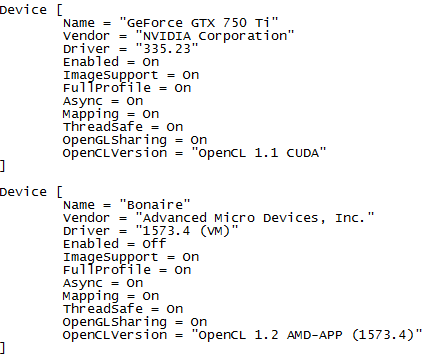Click the first Mapping = On line
This screenshot has width=426, height=362.
(x=111, y=114)
